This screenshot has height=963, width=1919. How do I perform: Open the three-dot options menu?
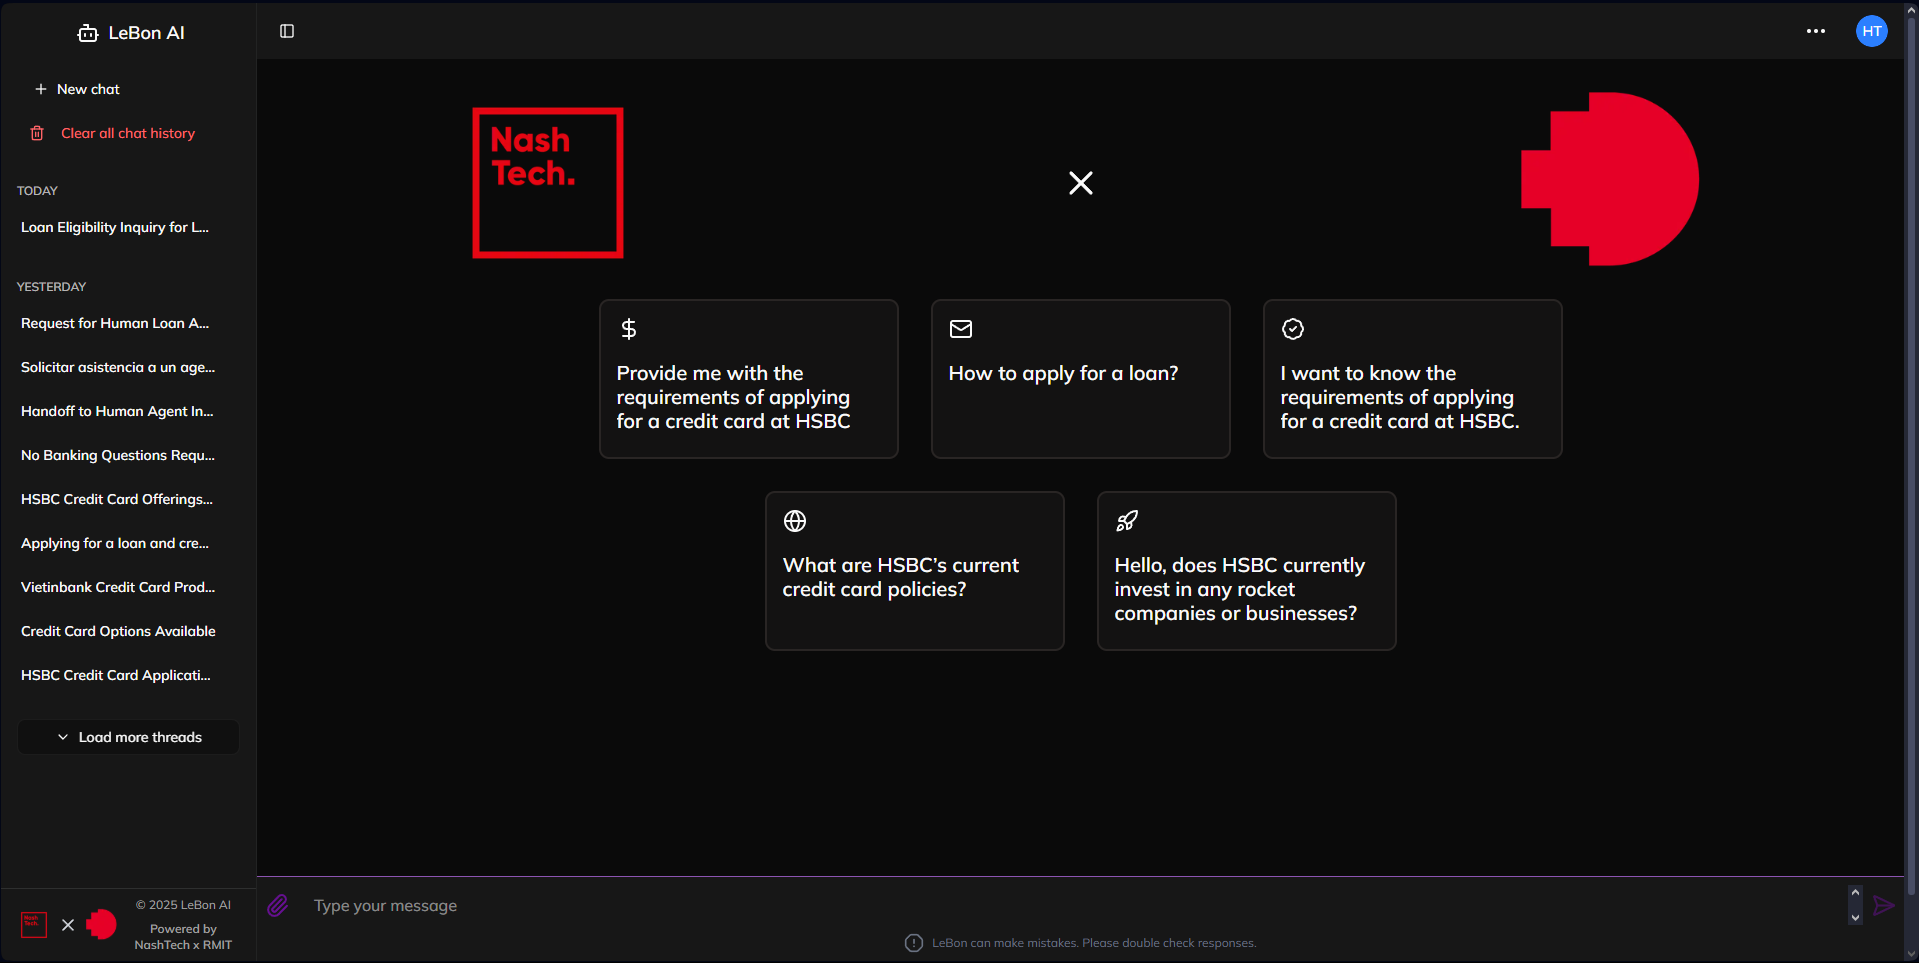[1816, 31]
